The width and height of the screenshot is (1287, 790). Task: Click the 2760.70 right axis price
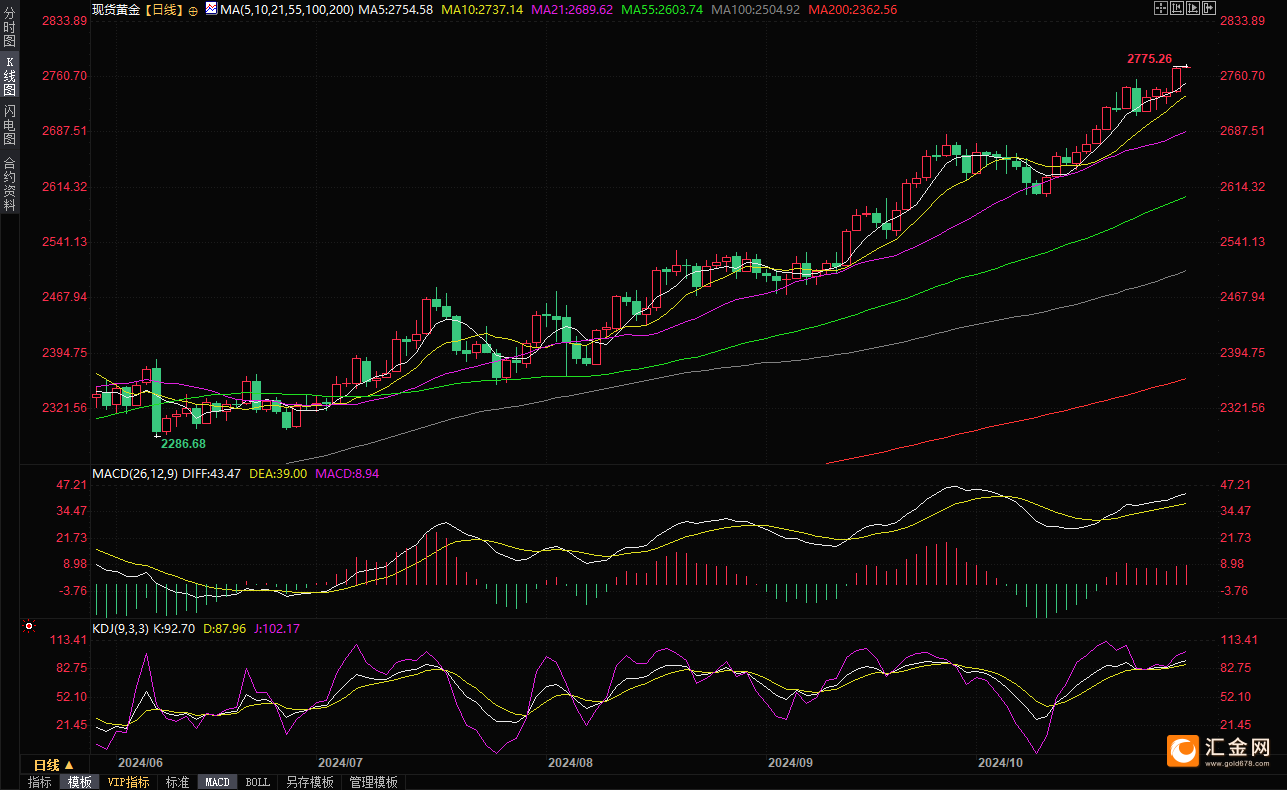click(1243, 76)
